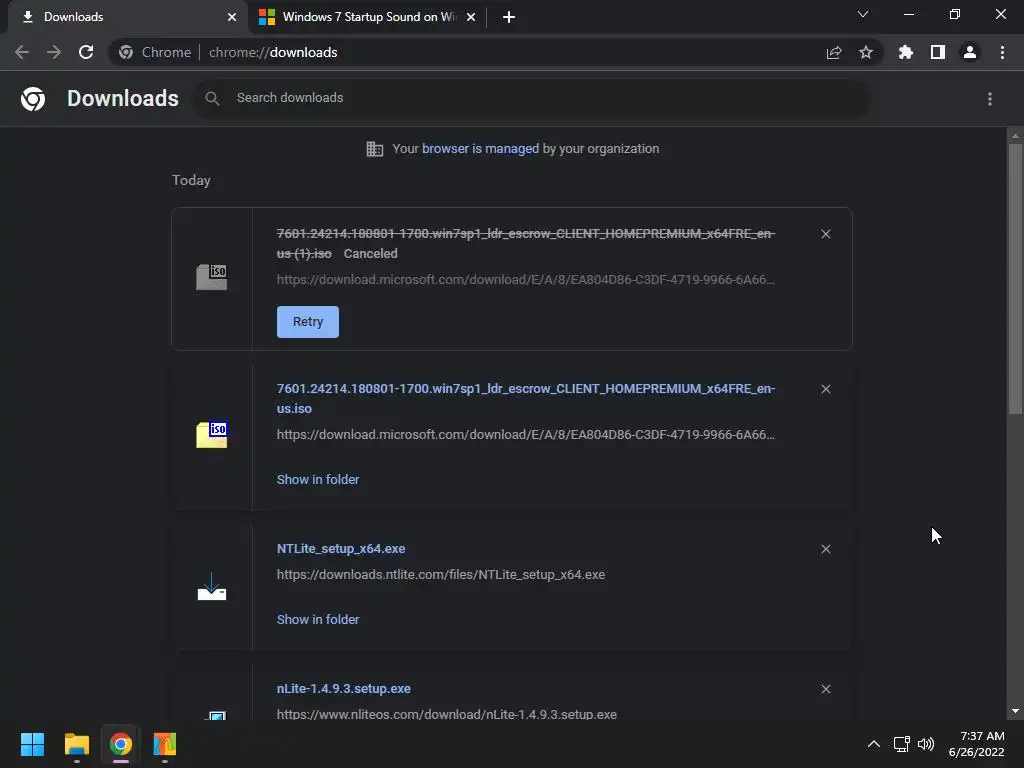Screen dimensions: 1024x768
Task: Click the Search downloads field
Action: click(532, 98)
